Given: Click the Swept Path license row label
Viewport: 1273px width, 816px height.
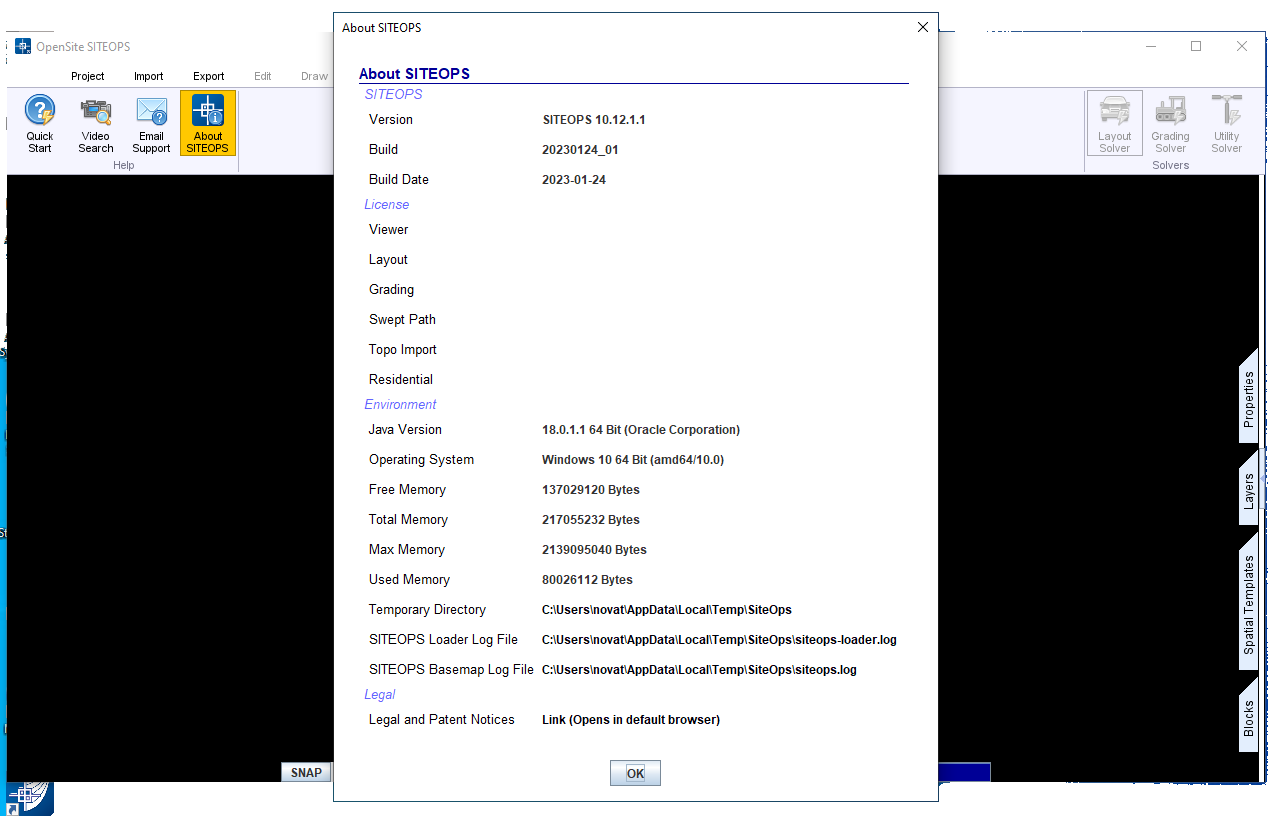Looking at the screenshot, I should (x=402, y=319).
